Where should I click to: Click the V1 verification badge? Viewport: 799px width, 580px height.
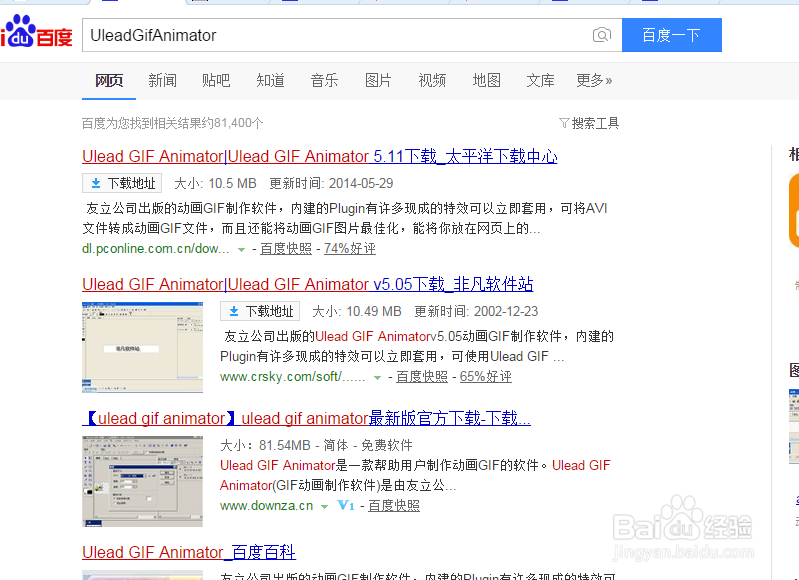click(345, 505)
